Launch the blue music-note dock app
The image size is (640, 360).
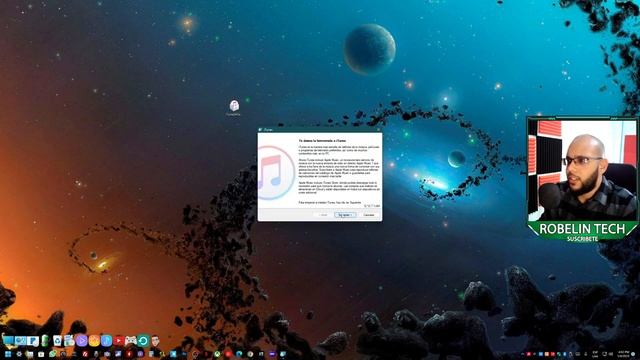[x=107, y=340]
